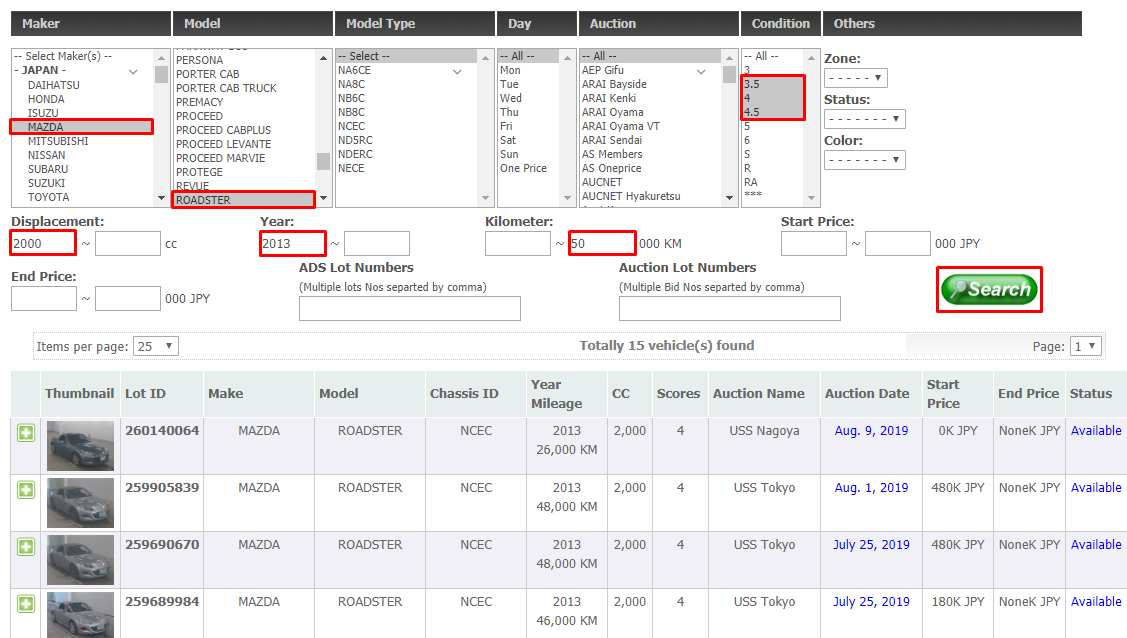Click Available status for lot 259905839
This screenshot has width=1127, height=638.
(1096, 488)
